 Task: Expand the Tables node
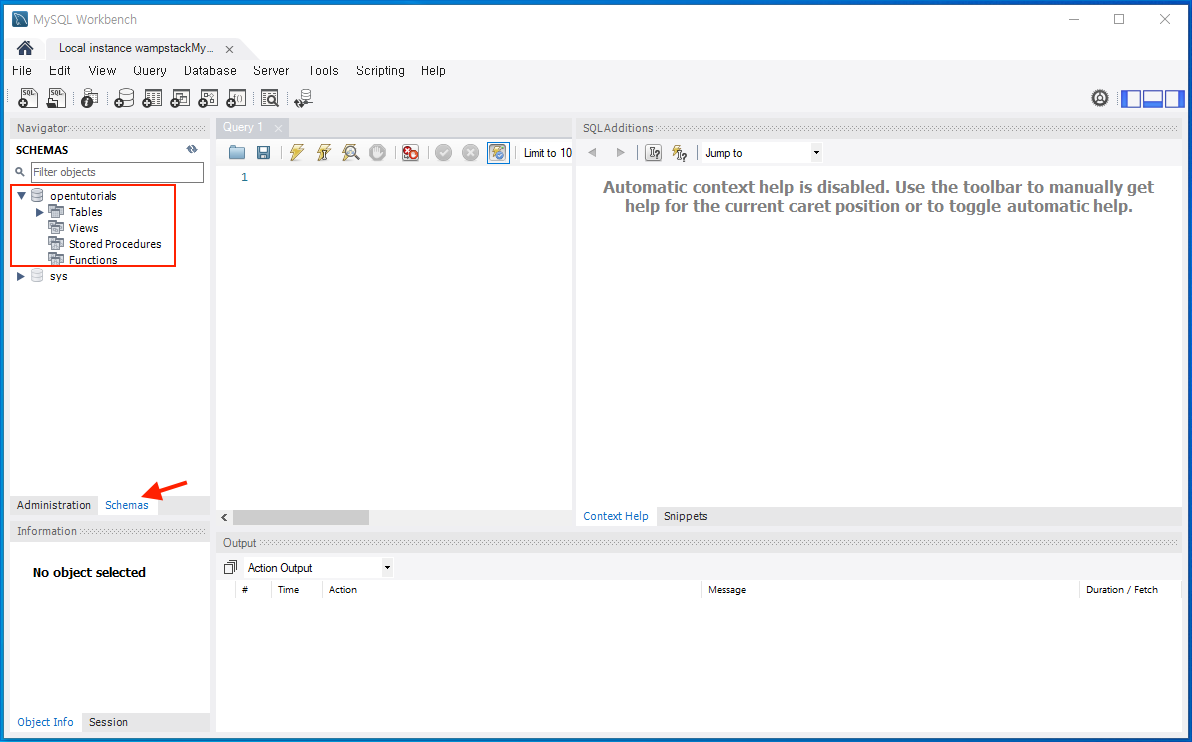point(40,212)
